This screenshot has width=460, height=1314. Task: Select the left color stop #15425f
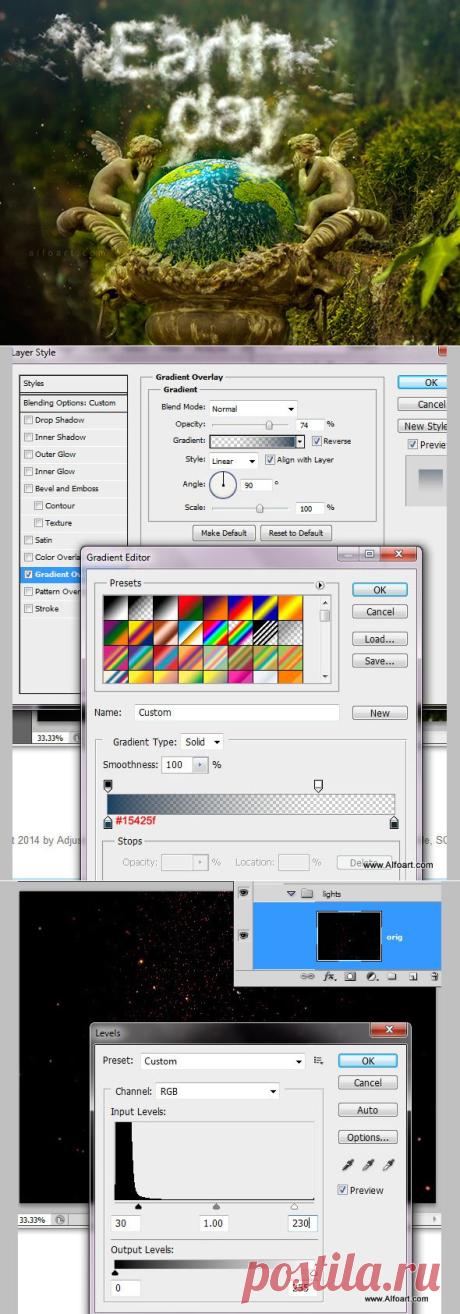[x=108, y=821]
